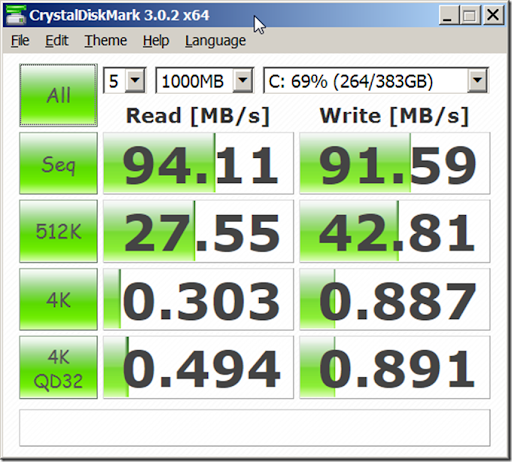Select the 4K QD32 read result 0.494
This screenshot has height=462, width=512.
click(198, 367)
